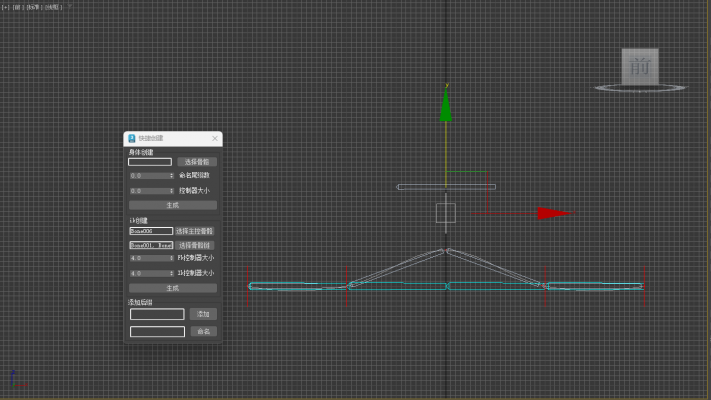711x400 pixels.
Task: Click the Bone006 main bone text field
Action: 150,231
